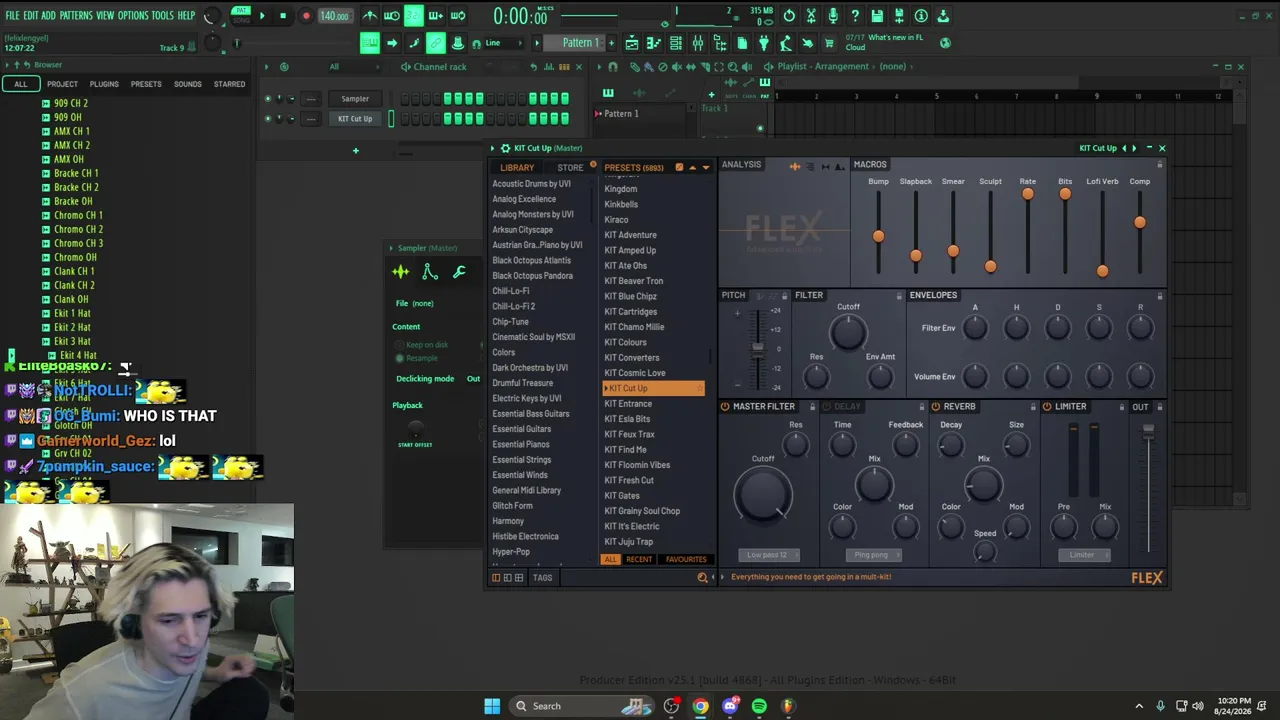Image resolution: width=1280 pixels, height=720 pixels.
Task: Toggle the MASTER FILTER power button
Action: pos(725,407)
